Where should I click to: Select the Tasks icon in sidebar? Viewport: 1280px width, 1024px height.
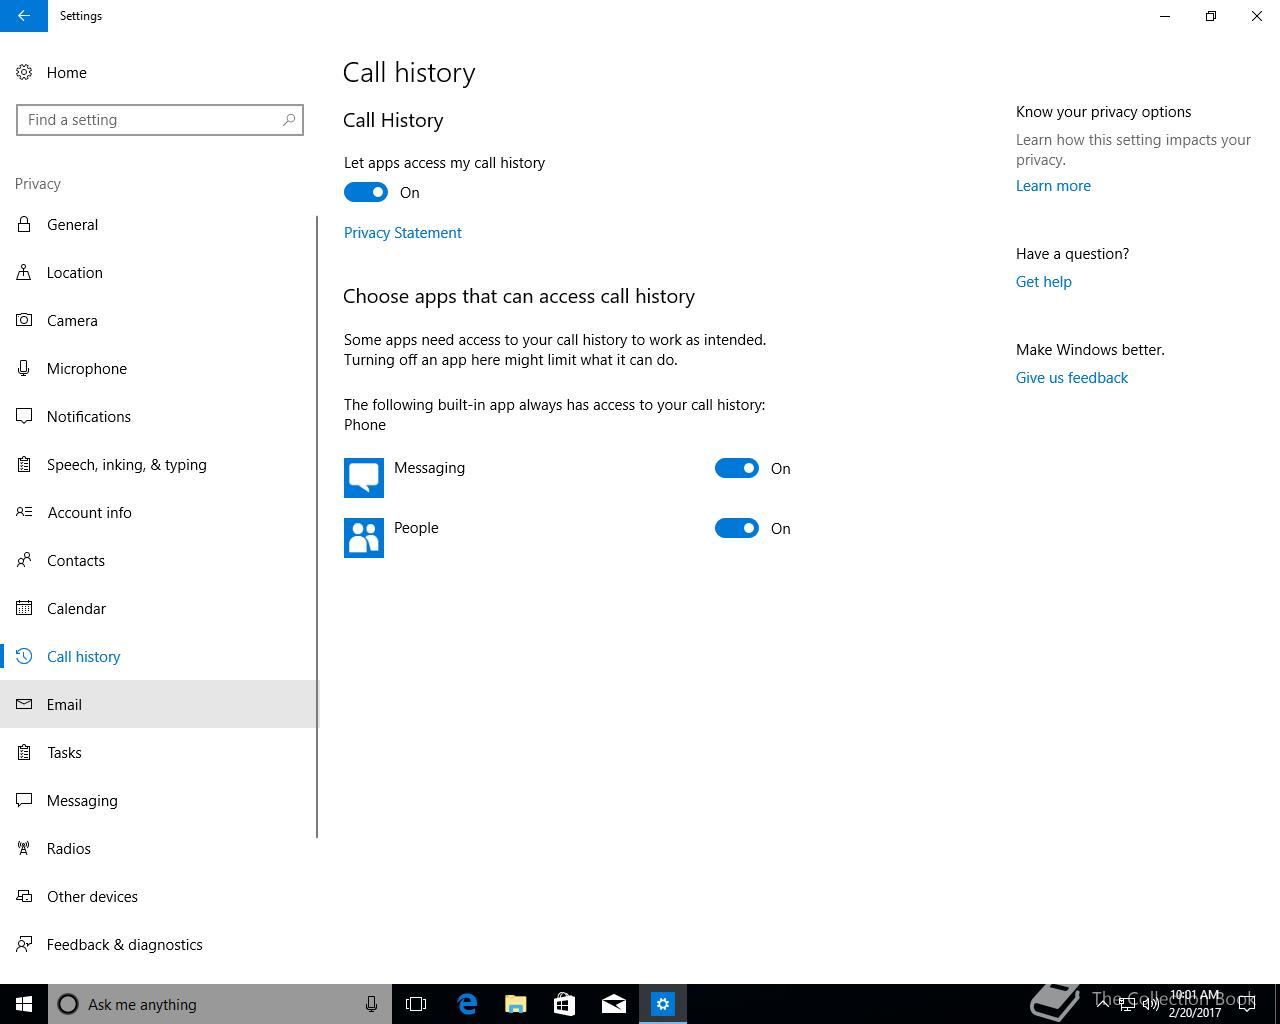[x=24, y=752]
